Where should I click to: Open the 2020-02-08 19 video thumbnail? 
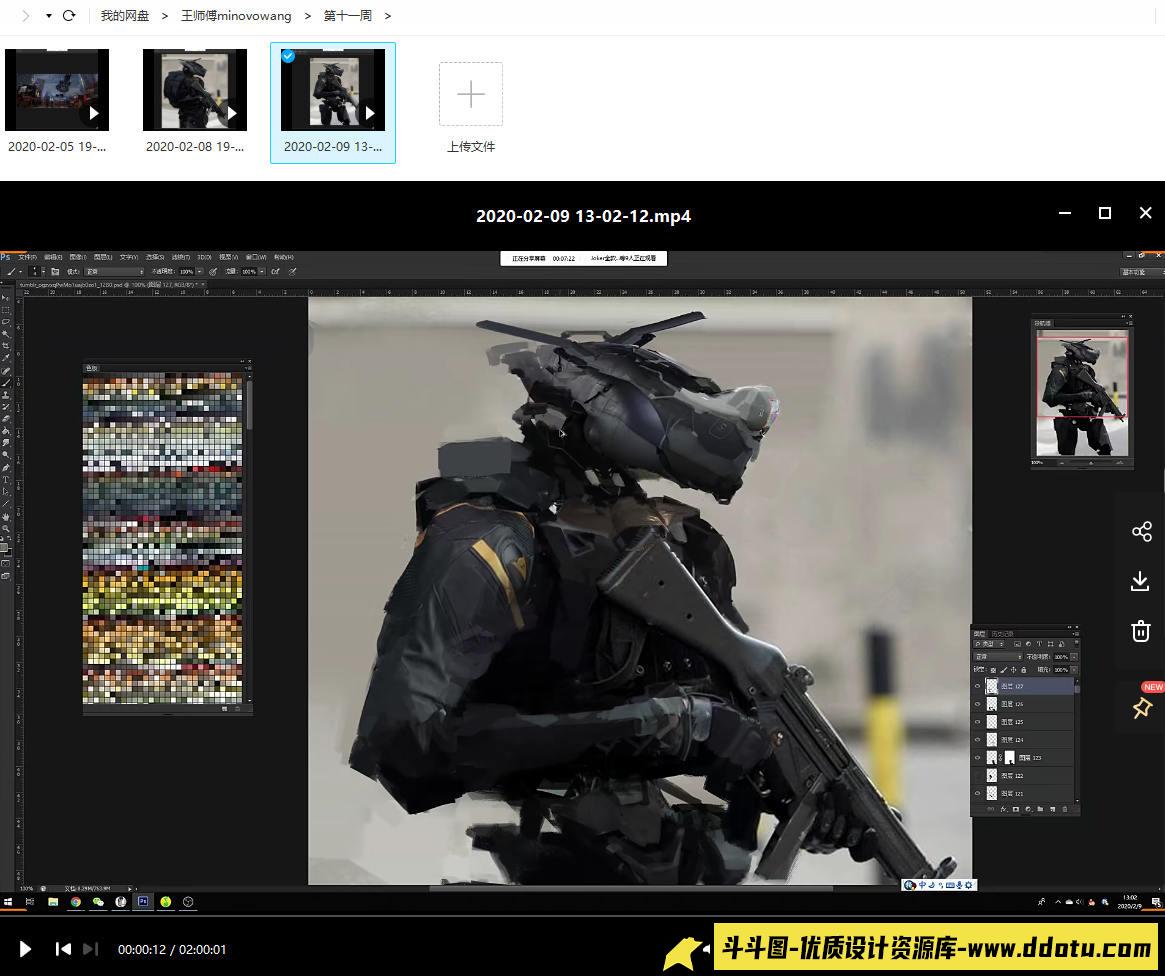pyautogui.click(x=195, y=90)
